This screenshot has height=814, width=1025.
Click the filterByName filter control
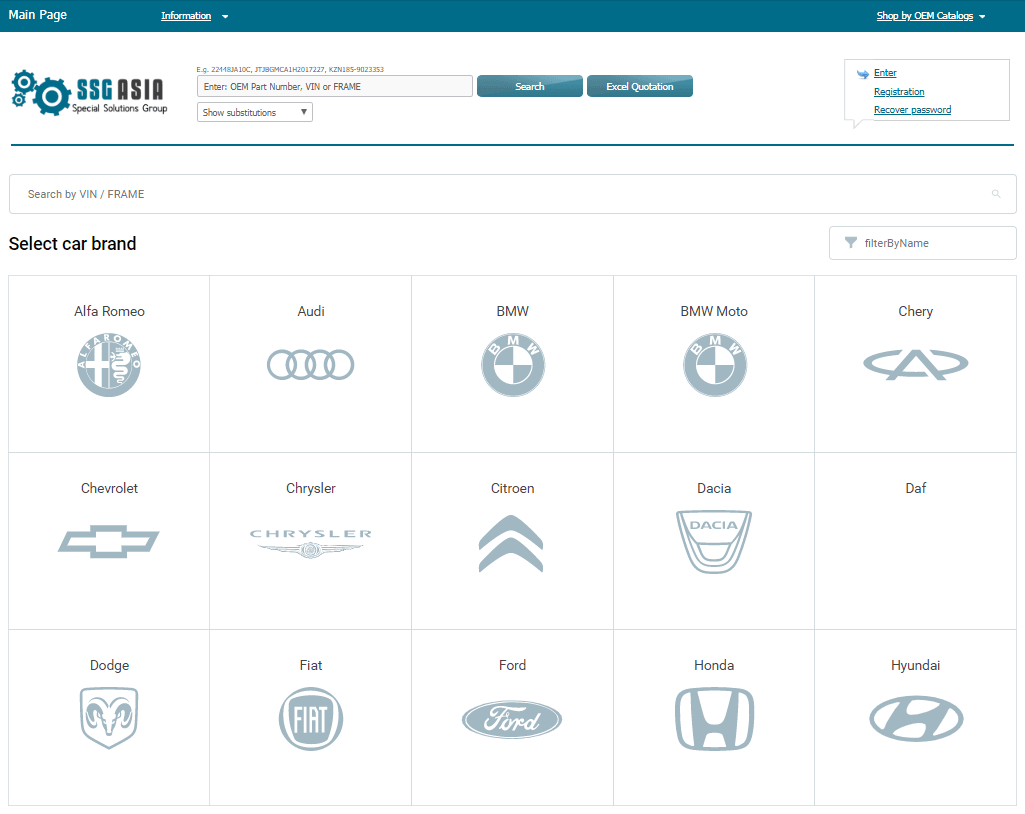coord(921,242)
